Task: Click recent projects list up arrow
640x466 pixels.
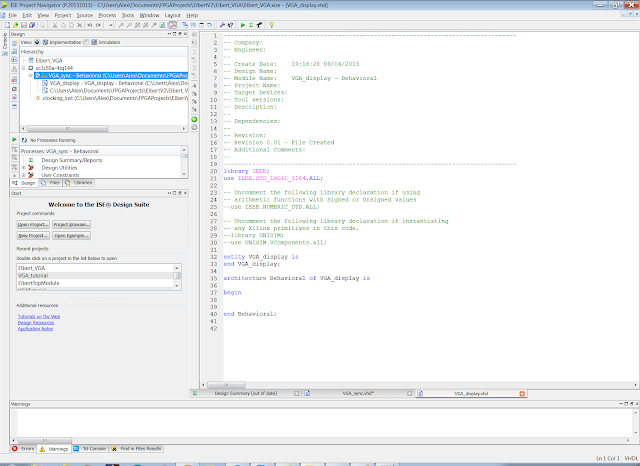Action: pyautogui.click(x=177, y=268)
